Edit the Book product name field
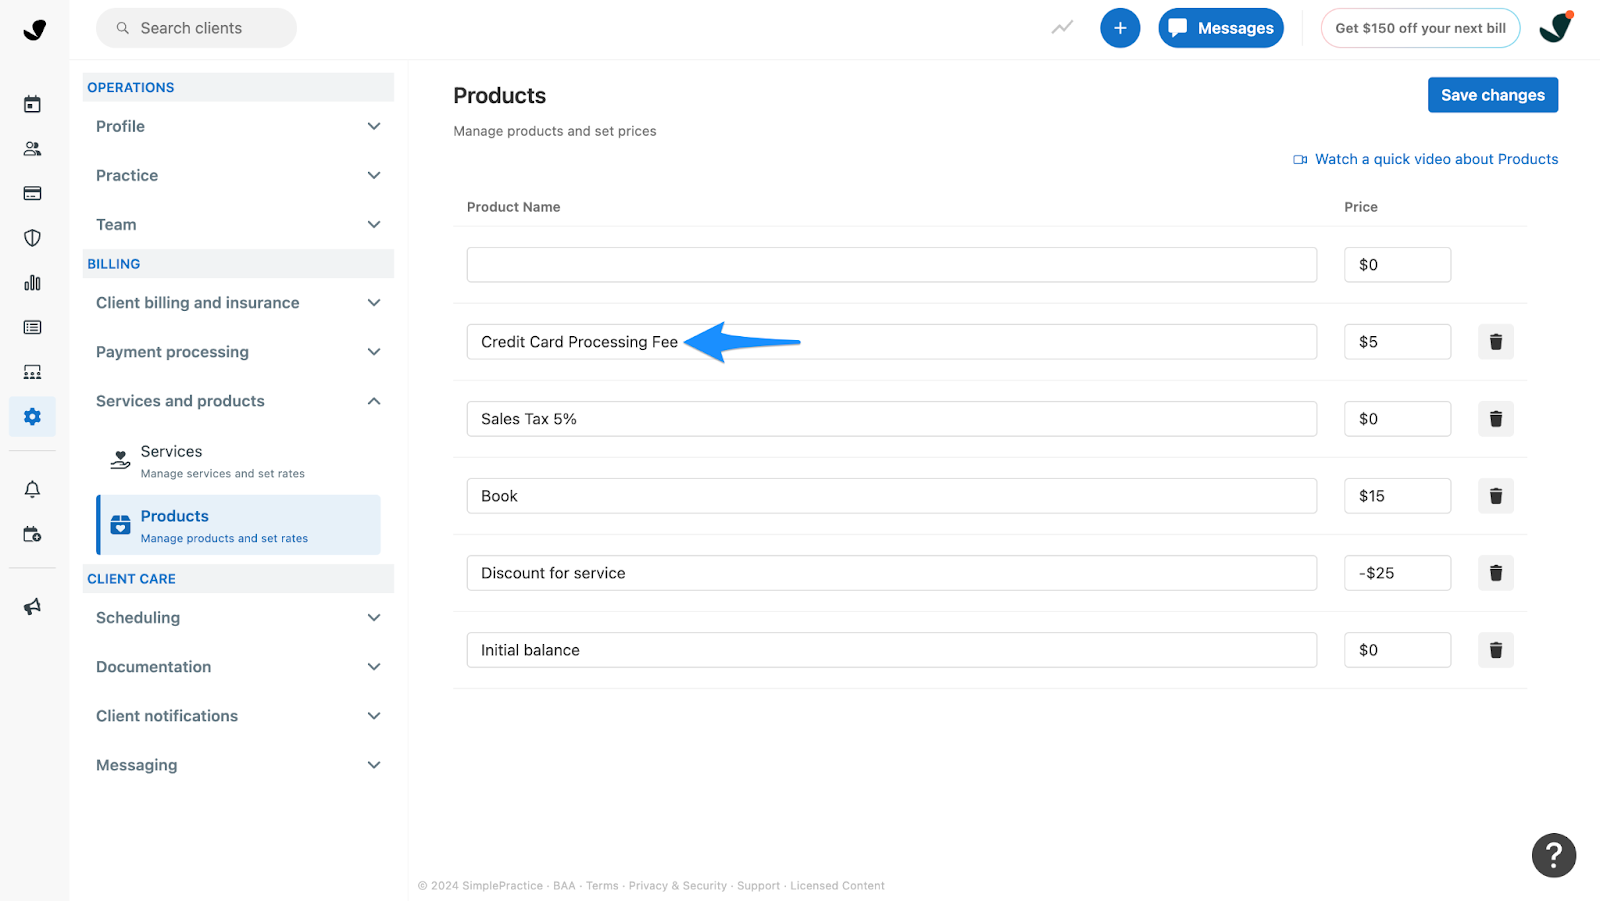The width and height of the screenshot is (1600, 901). click(892, 496)
